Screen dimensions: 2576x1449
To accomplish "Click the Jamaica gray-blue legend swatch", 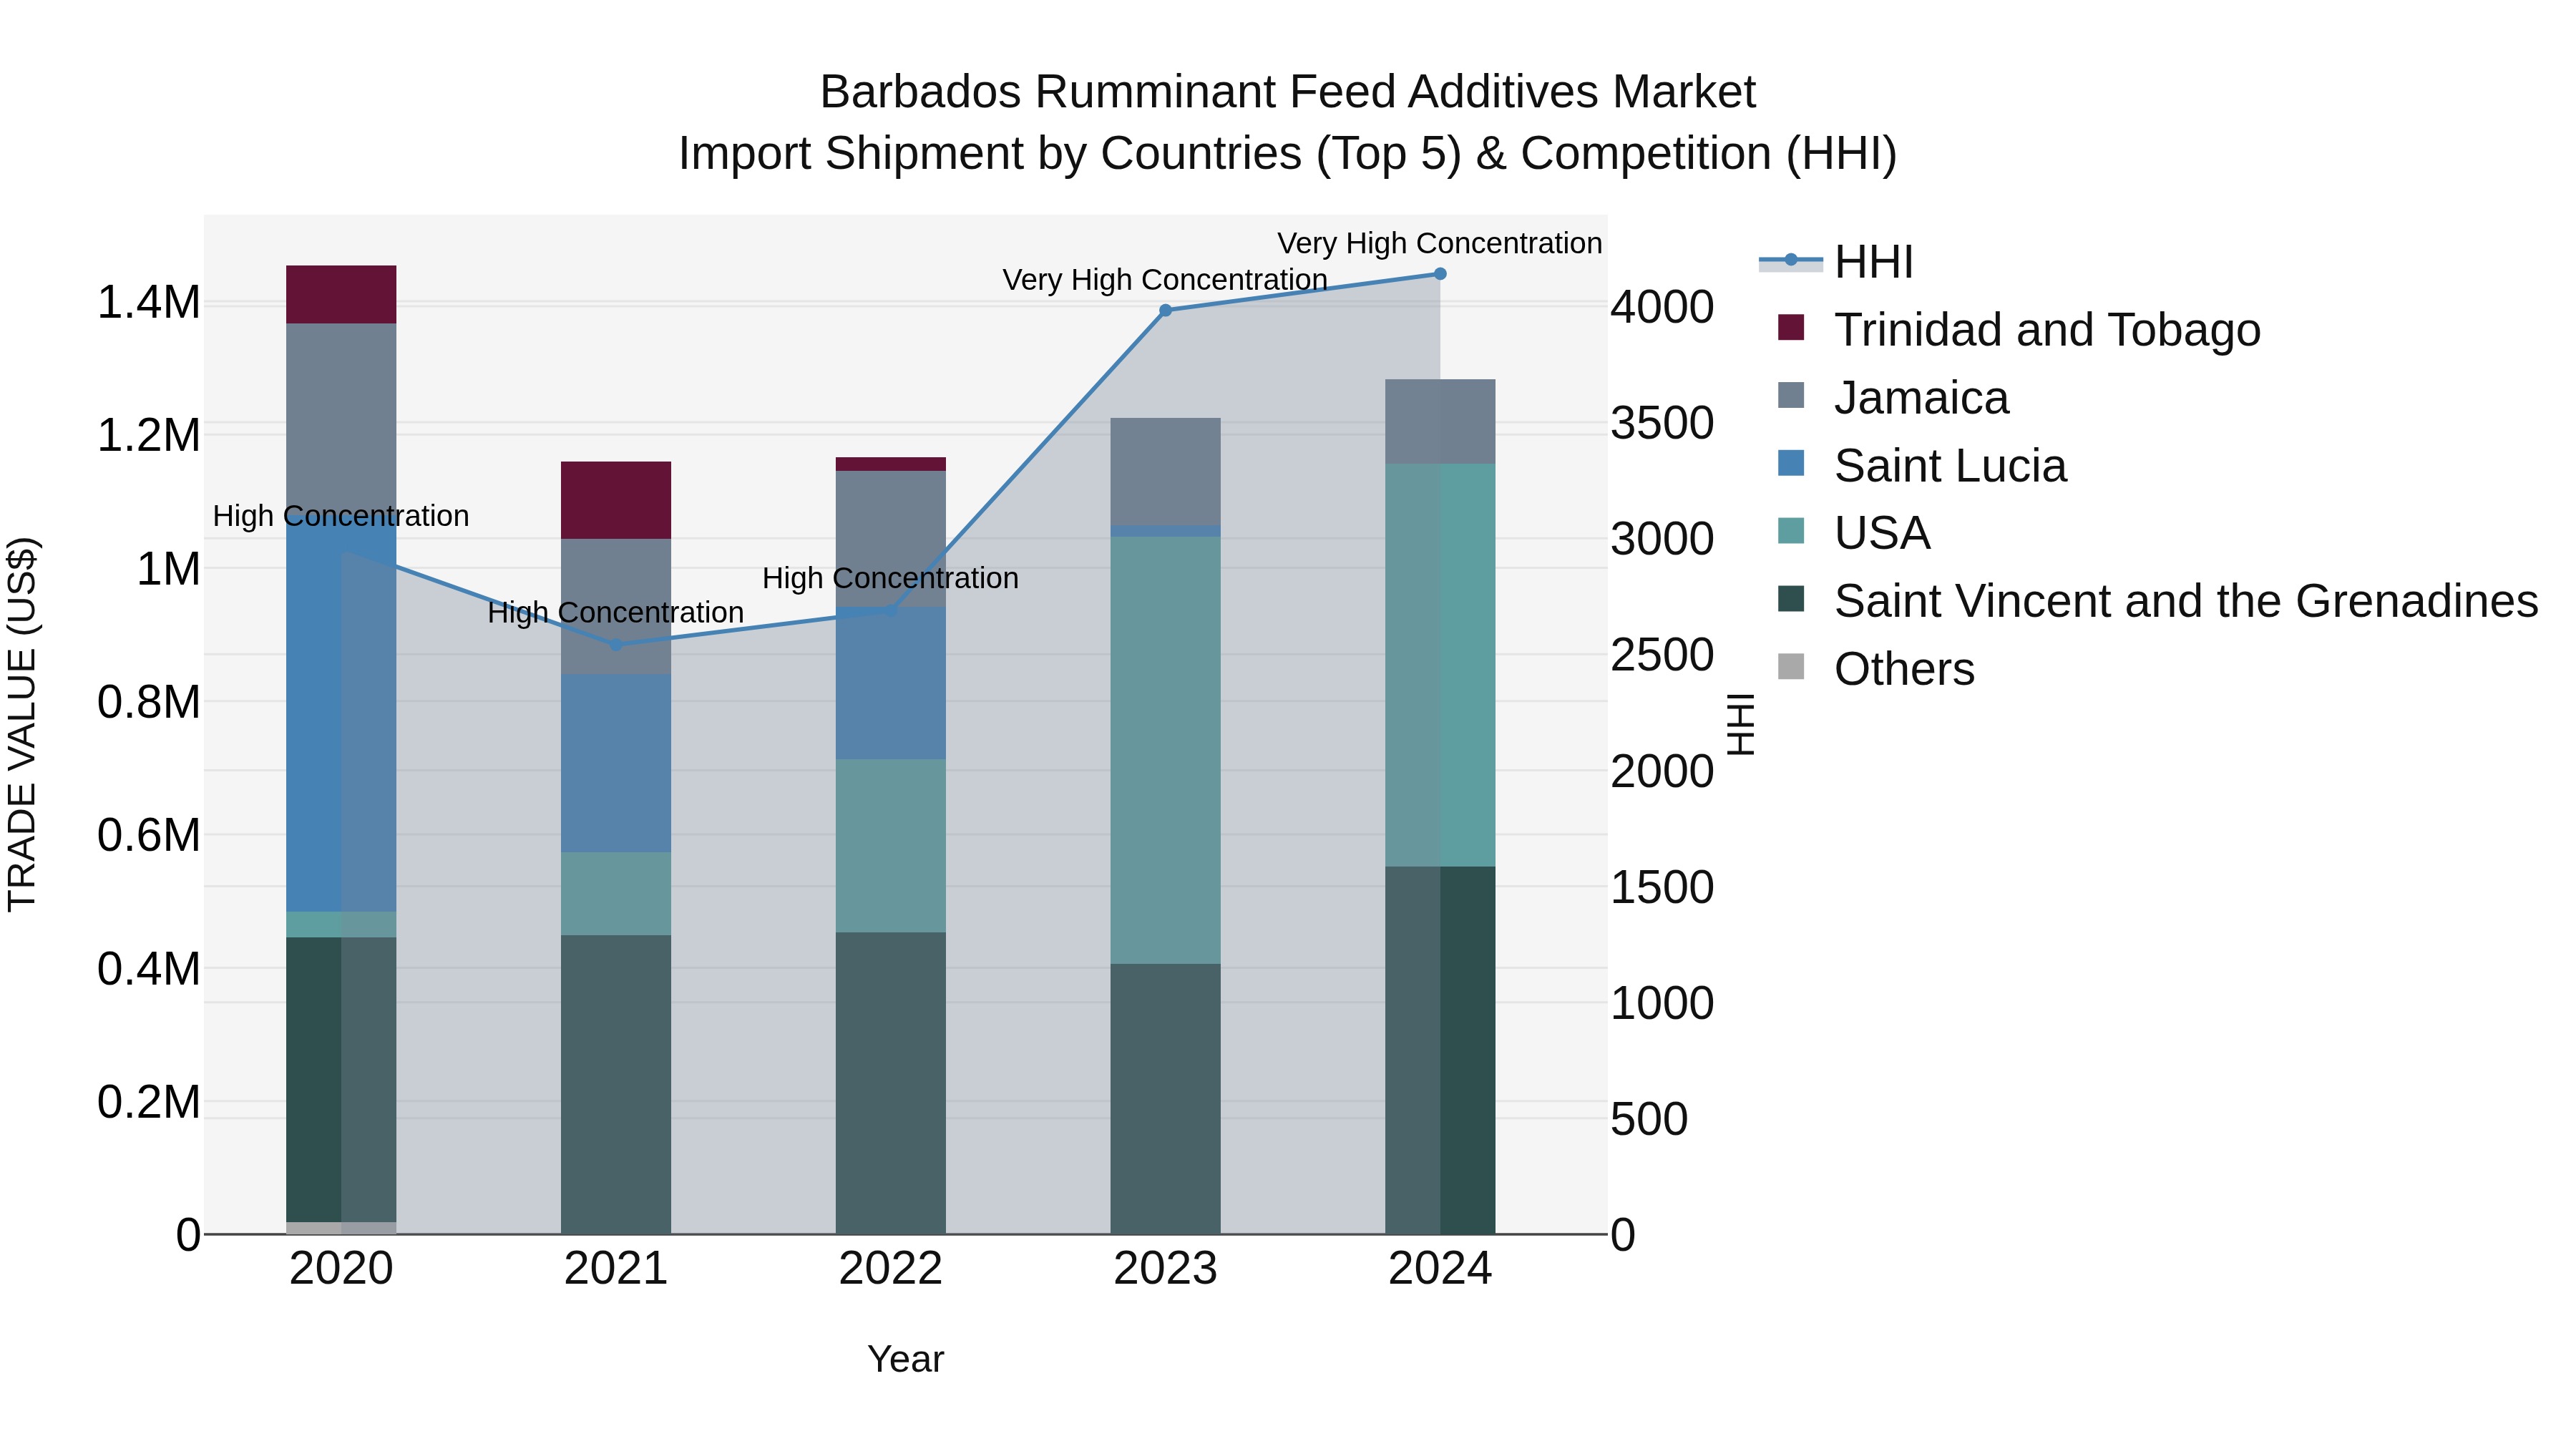I will (1791, 395).
